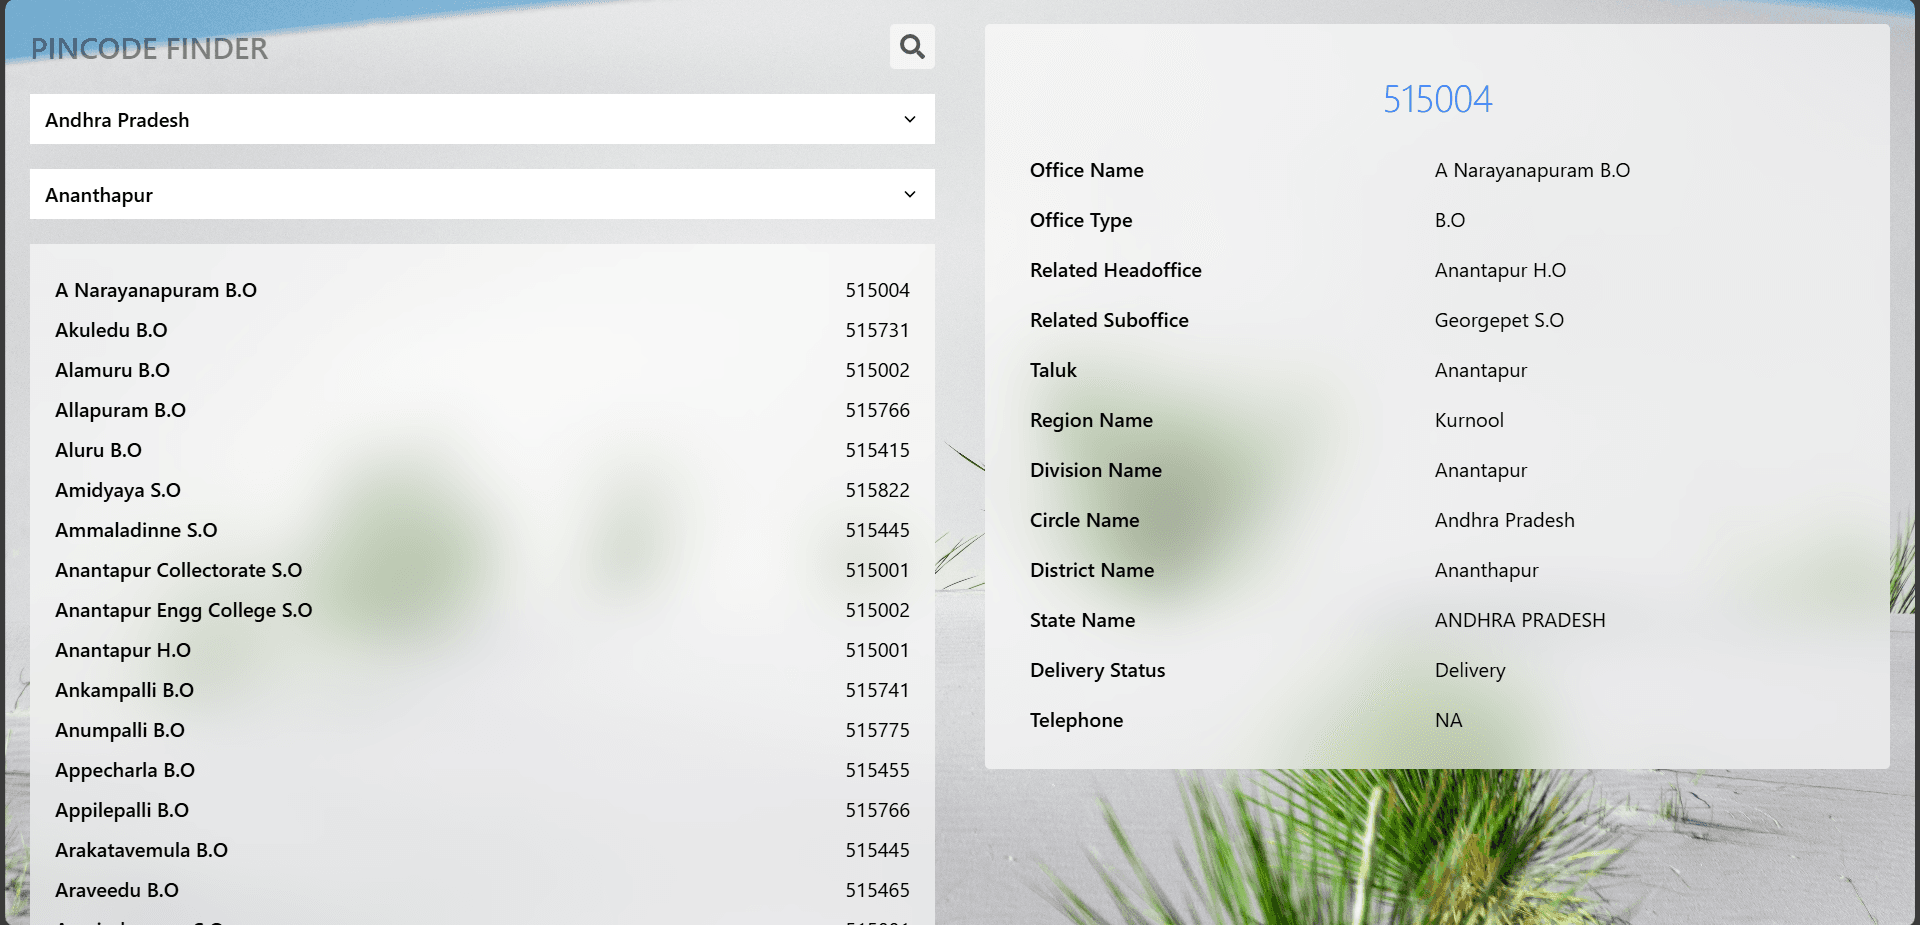
Task: Open Anantapur Collectorate S.O details
Action: pyautogui.click(x=482, y=570)
